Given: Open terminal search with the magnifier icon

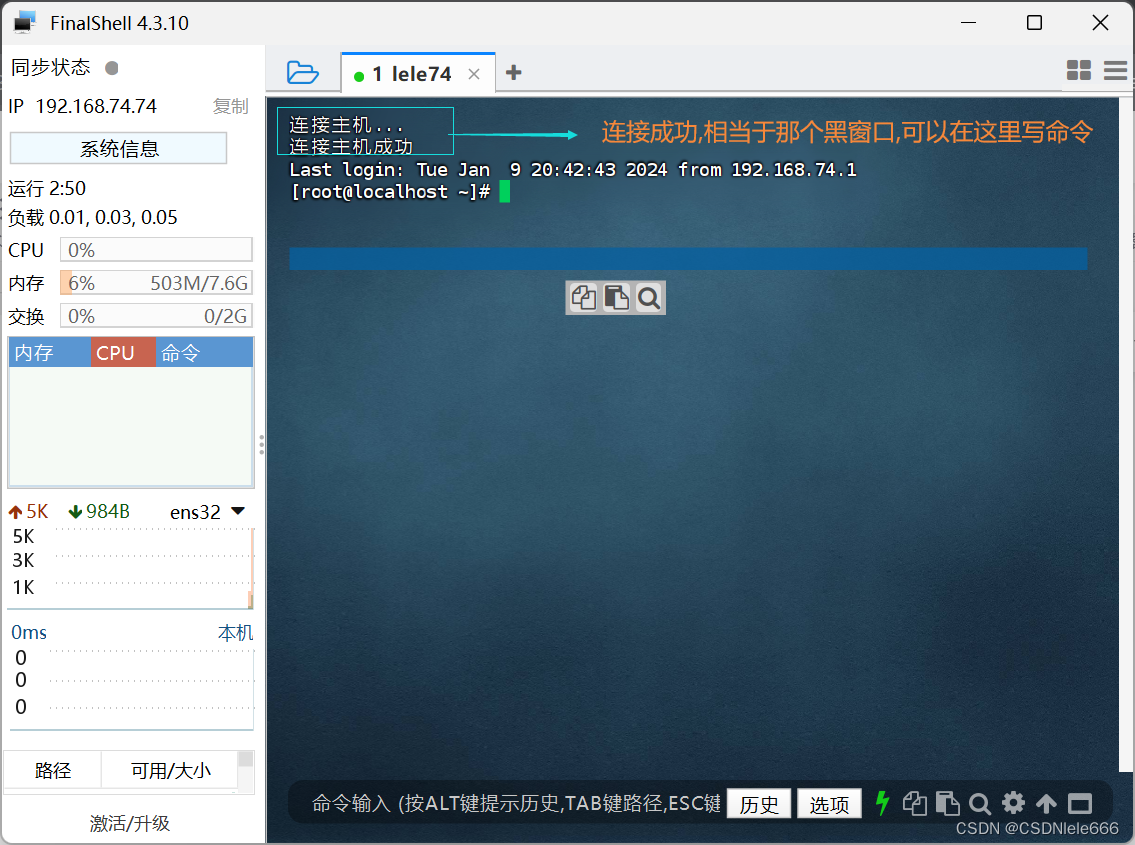Looking at the screenshot, I should point(980,803).
